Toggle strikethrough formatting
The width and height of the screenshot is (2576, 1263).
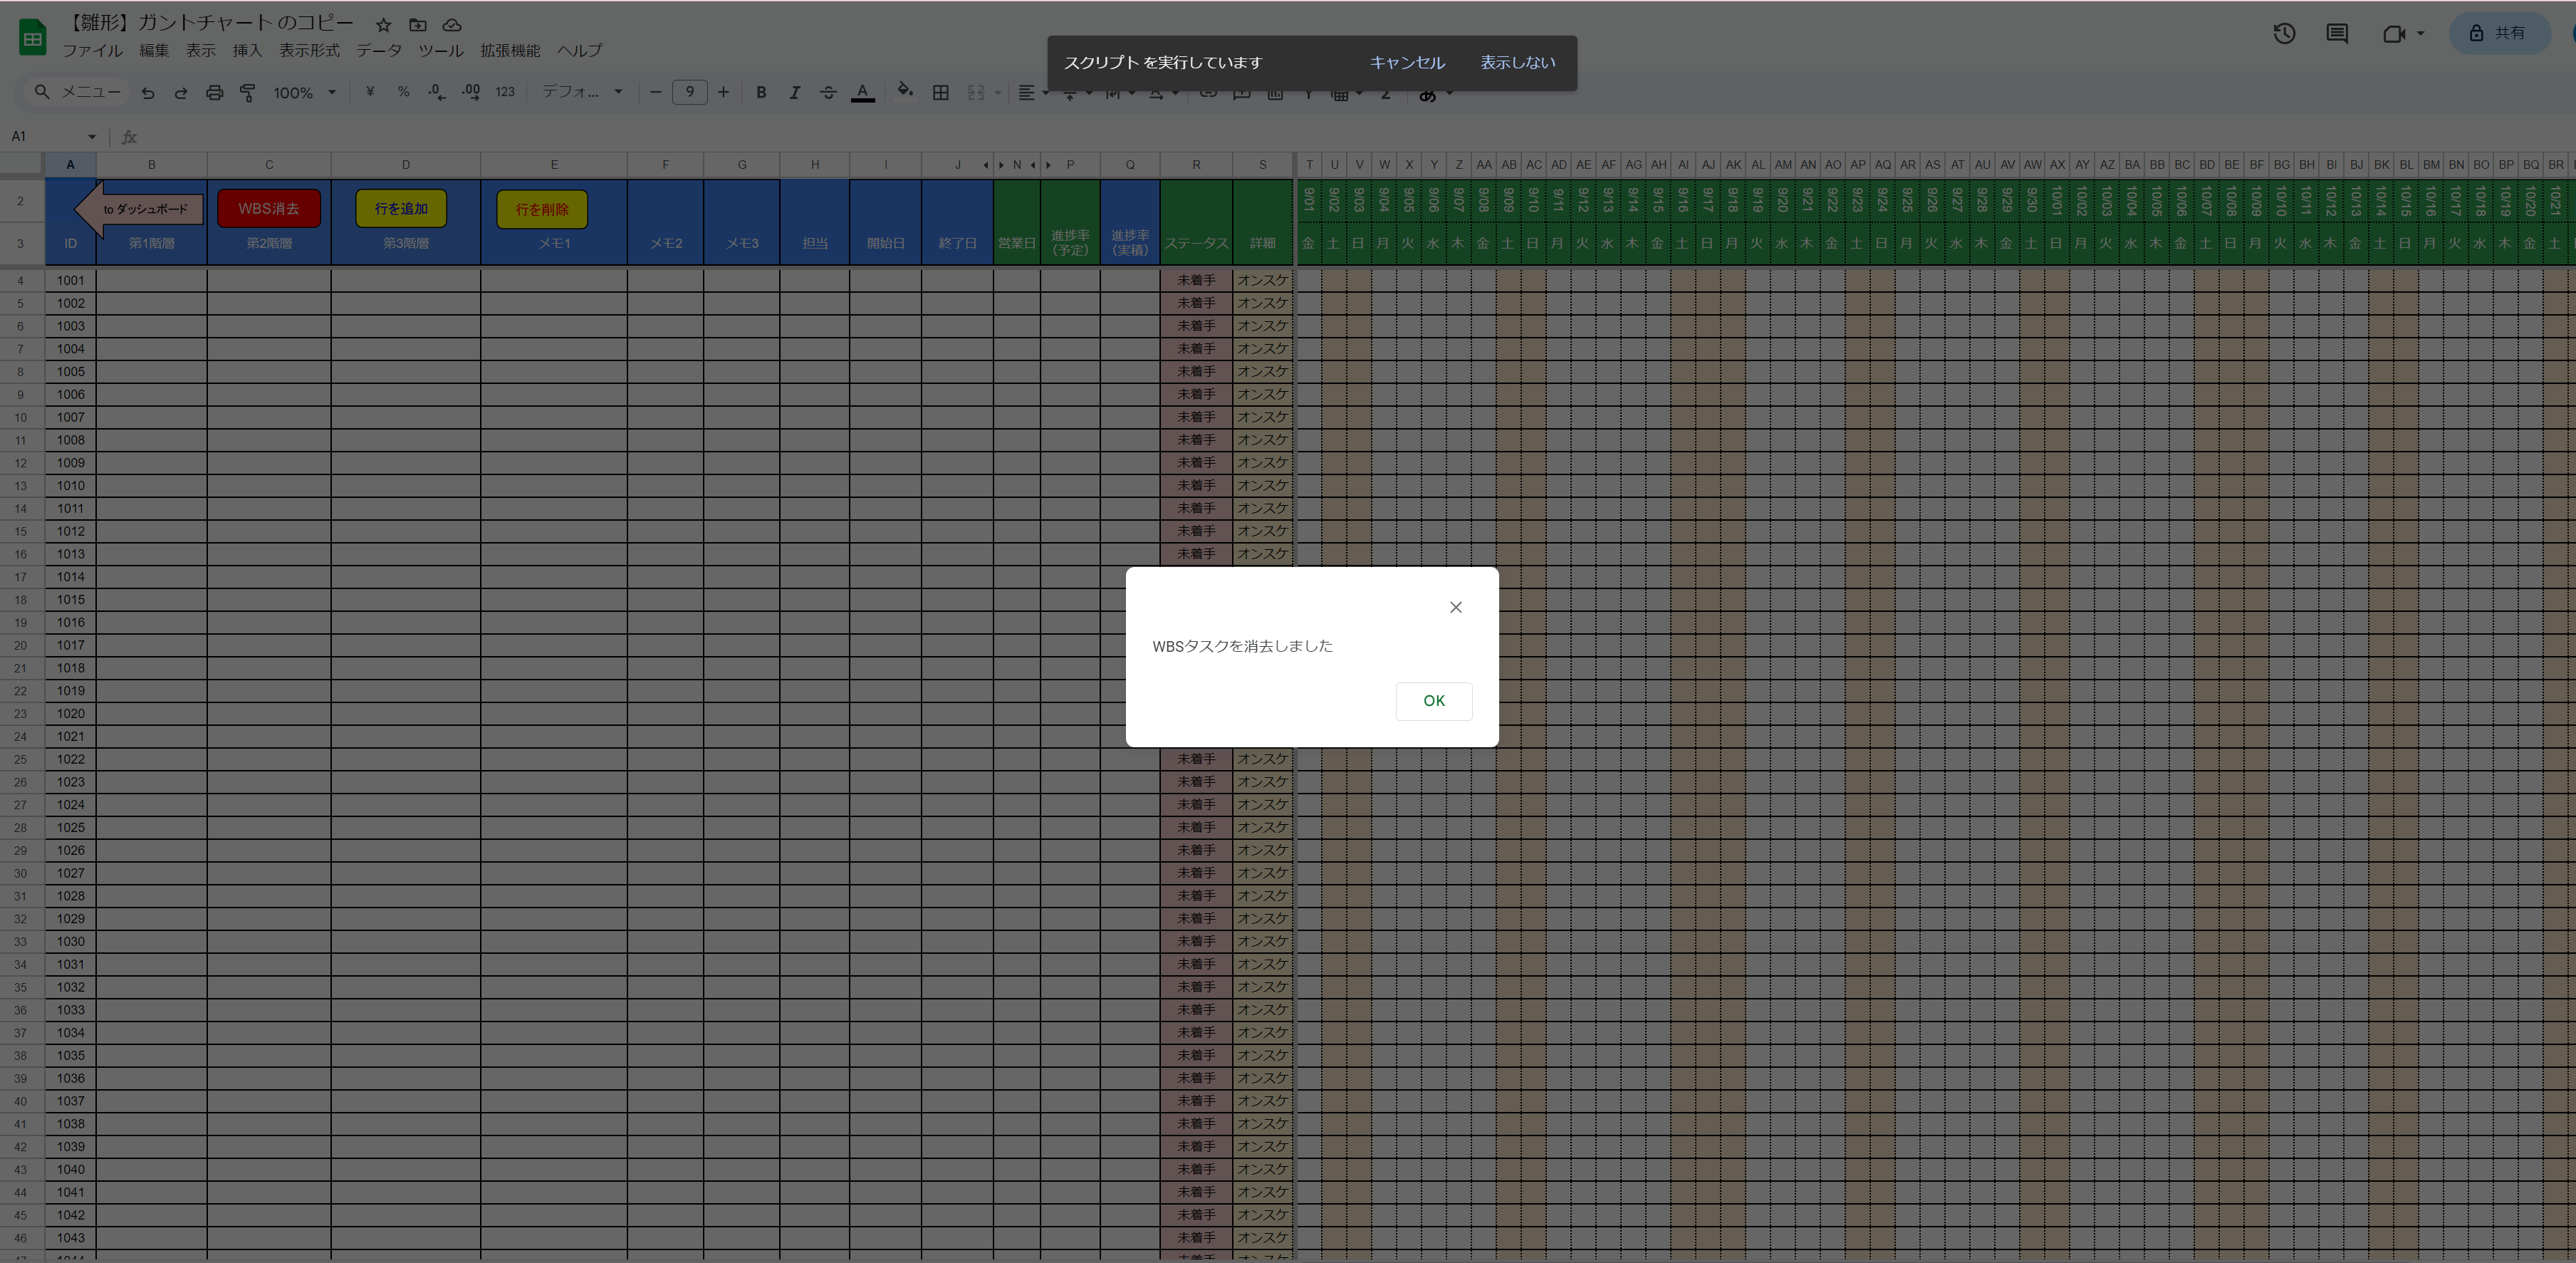point(828,92)
